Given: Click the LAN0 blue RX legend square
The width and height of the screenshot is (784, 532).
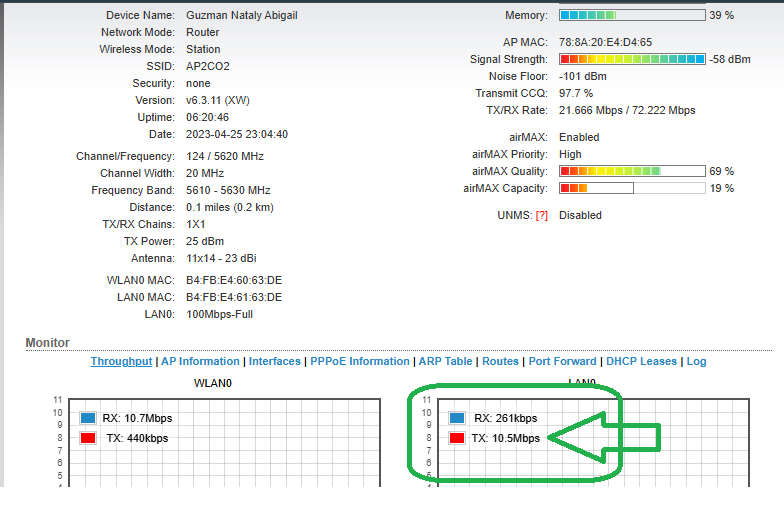Looking at the screenshot, I should pyautogui.click(x=457, y=418).
